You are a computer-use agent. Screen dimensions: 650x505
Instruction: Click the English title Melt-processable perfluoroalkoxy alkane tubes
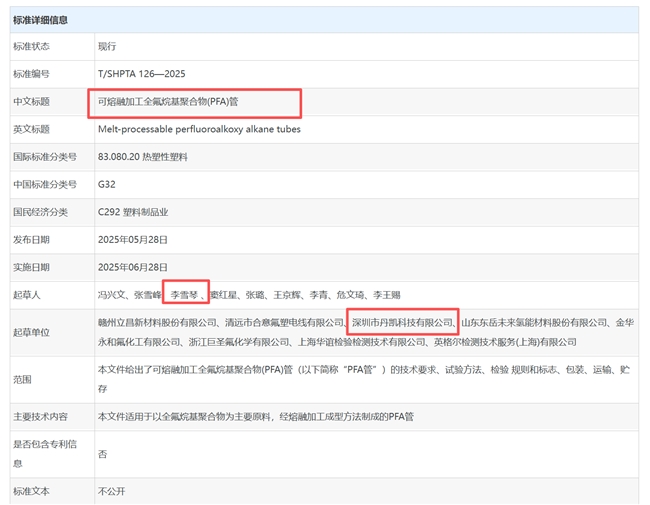pyautogui.click(x=199, y=129)
